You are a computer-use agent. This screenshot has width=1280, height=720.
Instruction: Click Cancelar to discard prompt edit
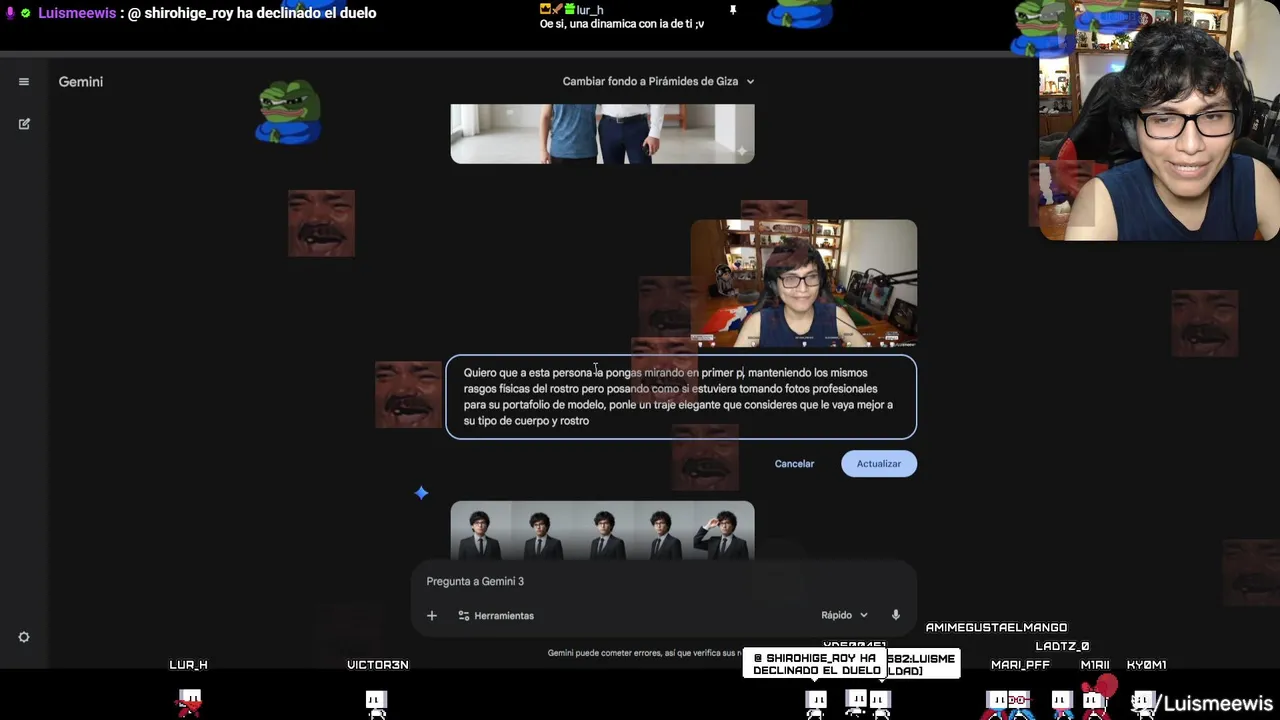point(794,464)
